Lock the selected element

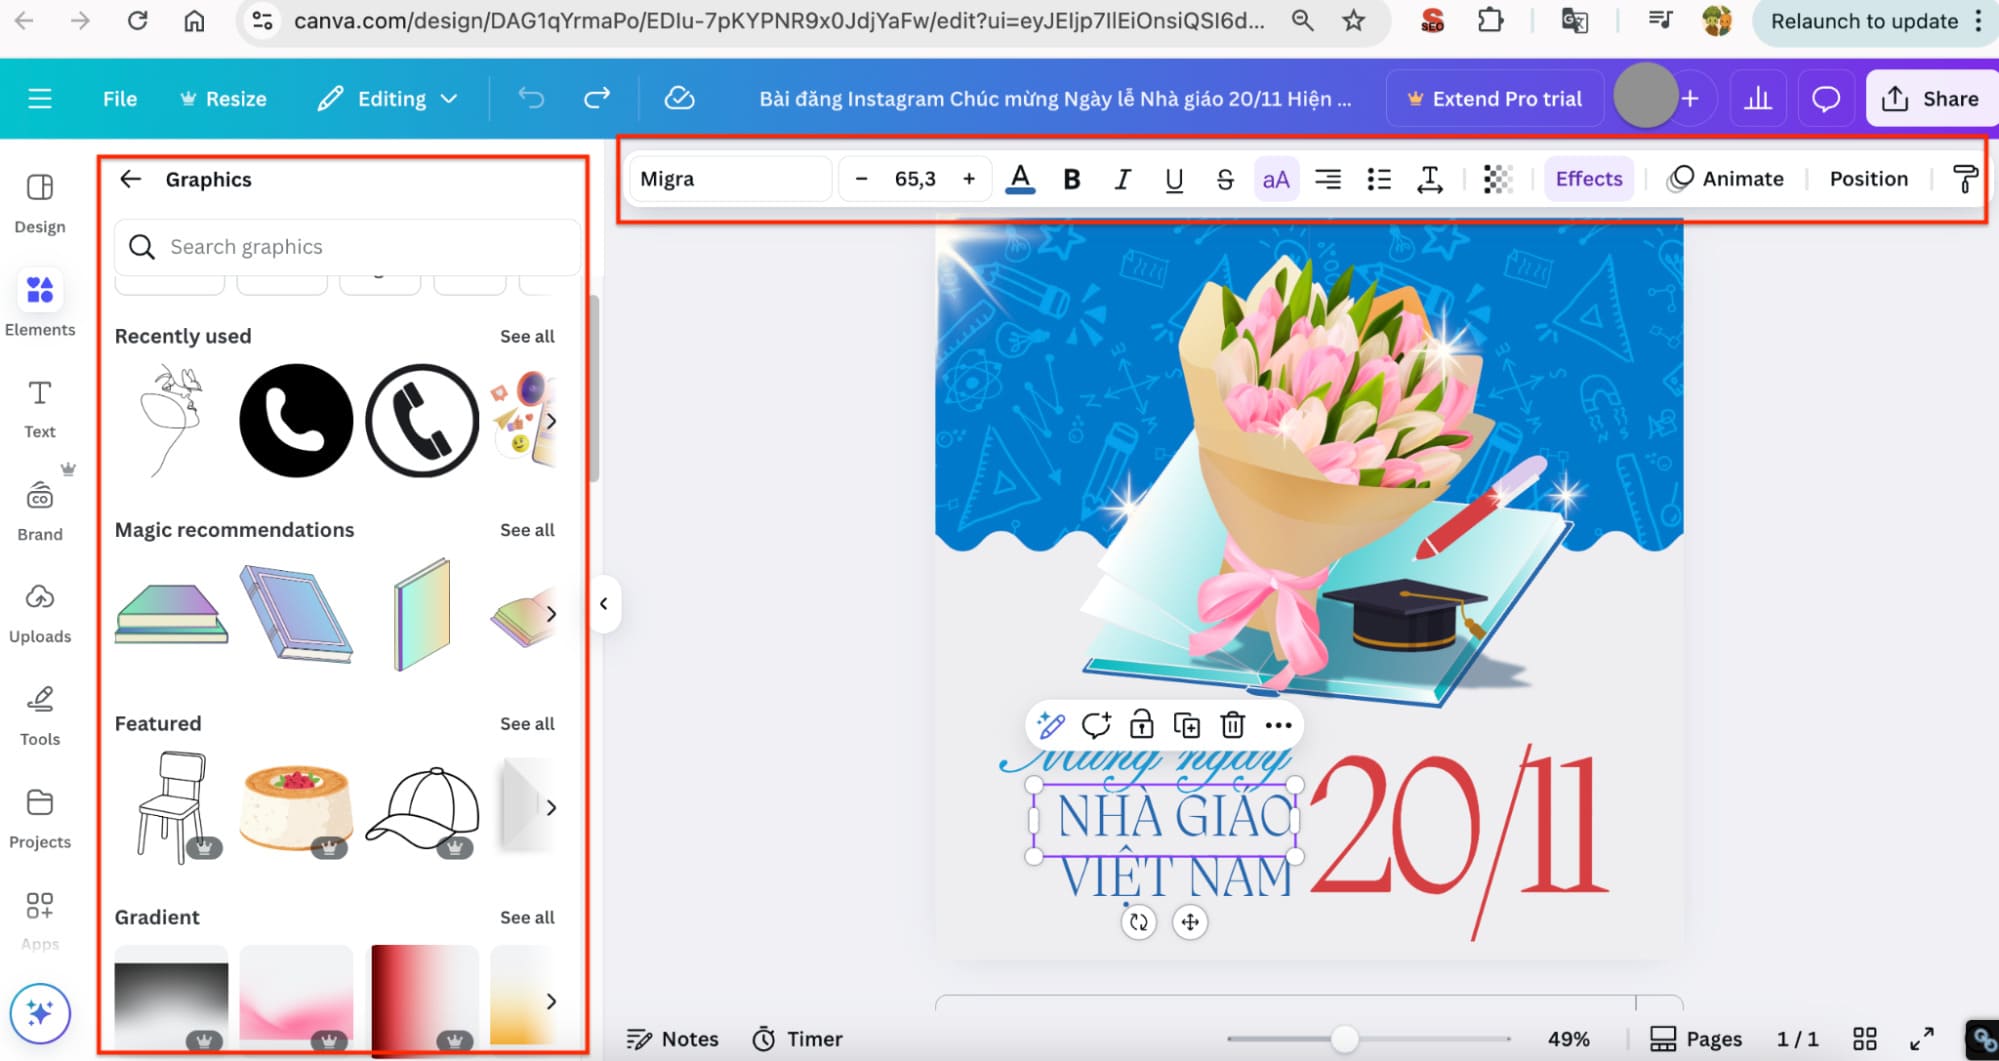[x=1141, y=725]
